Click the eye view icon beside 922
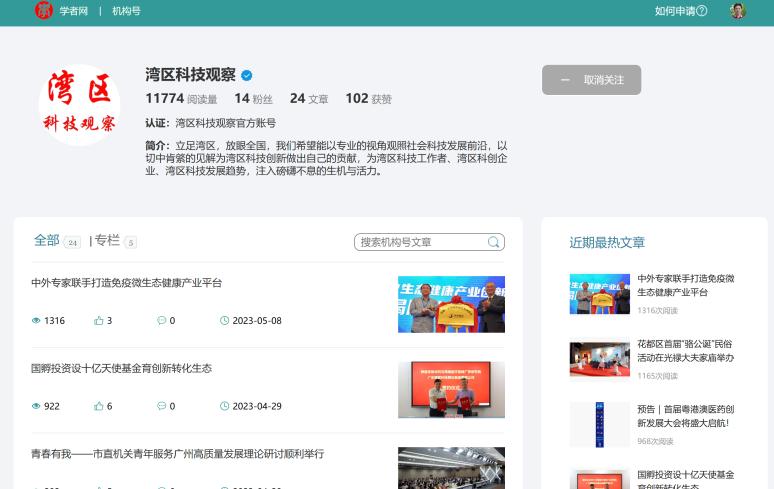 36,406
